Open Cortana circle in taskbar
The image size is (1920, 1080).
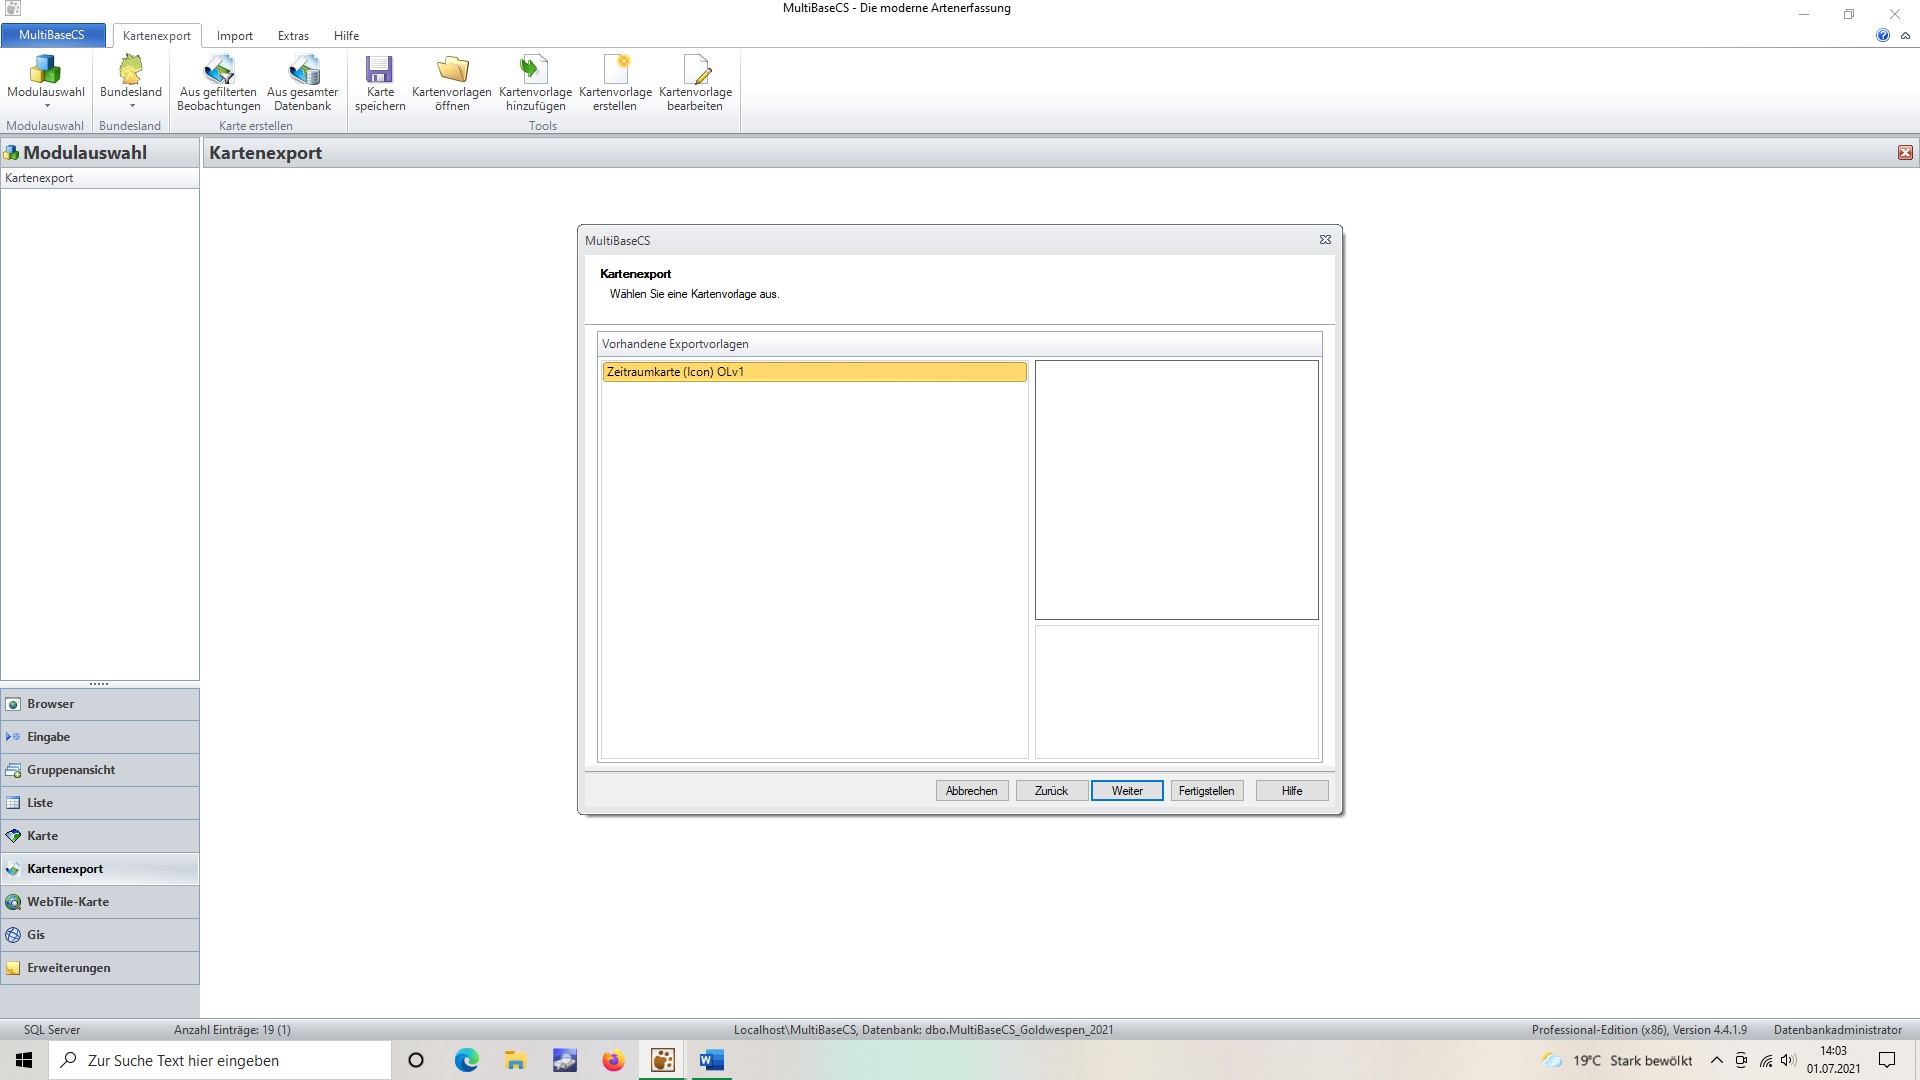click(416, 1060)
